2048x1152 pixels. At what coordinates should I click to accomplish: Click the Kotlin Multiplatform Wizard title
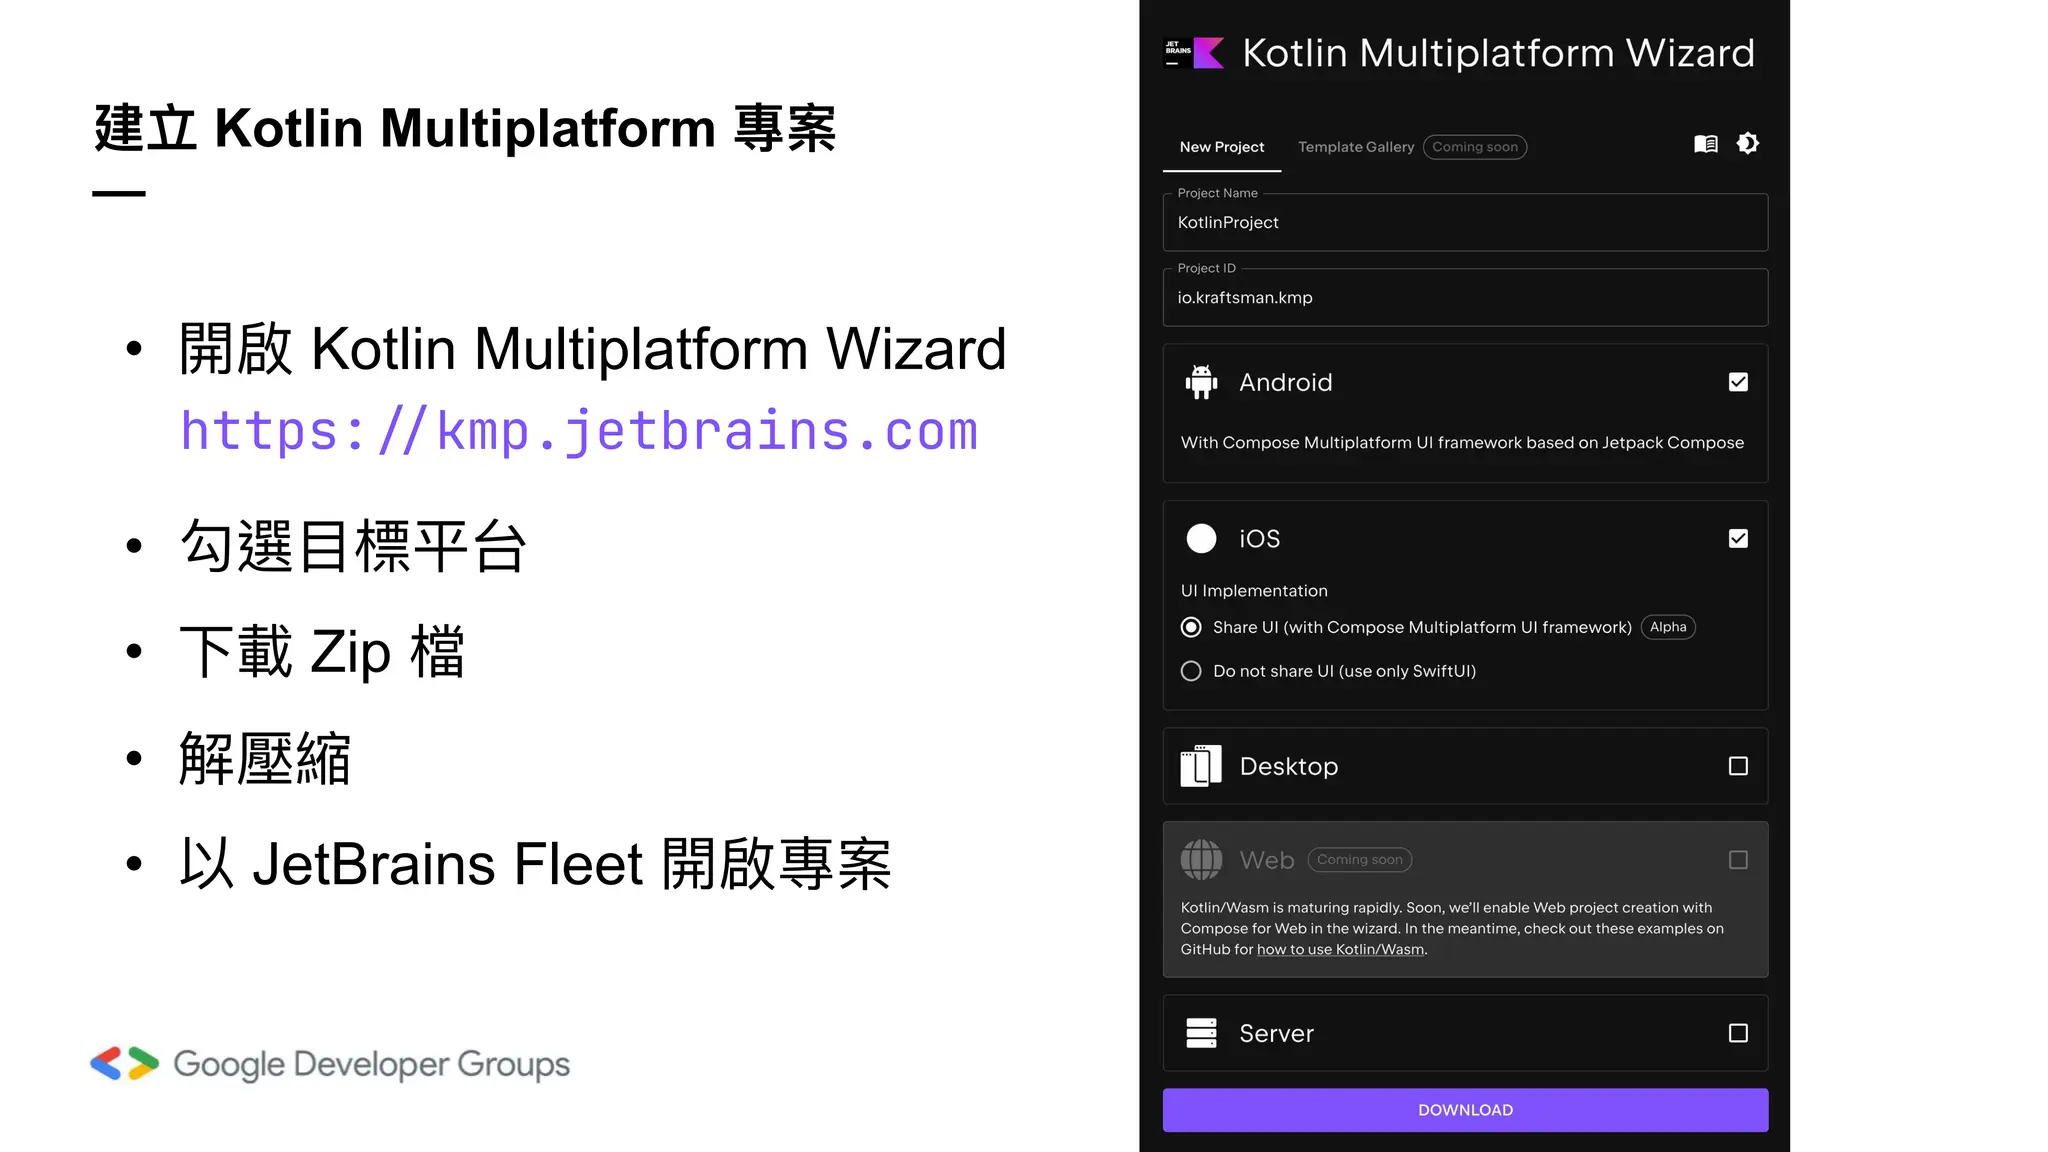click(1498, 53)
